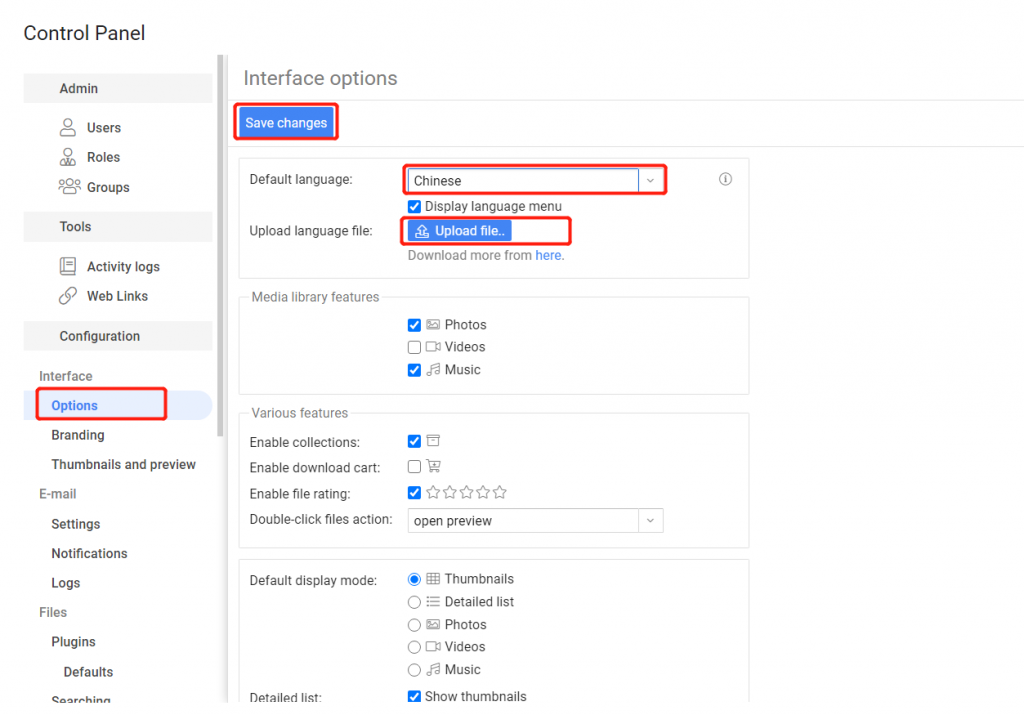Viewport: 1024px width, 715px height.
Task: Click the Roles icon in sidebar
Action: coord(68,157)
